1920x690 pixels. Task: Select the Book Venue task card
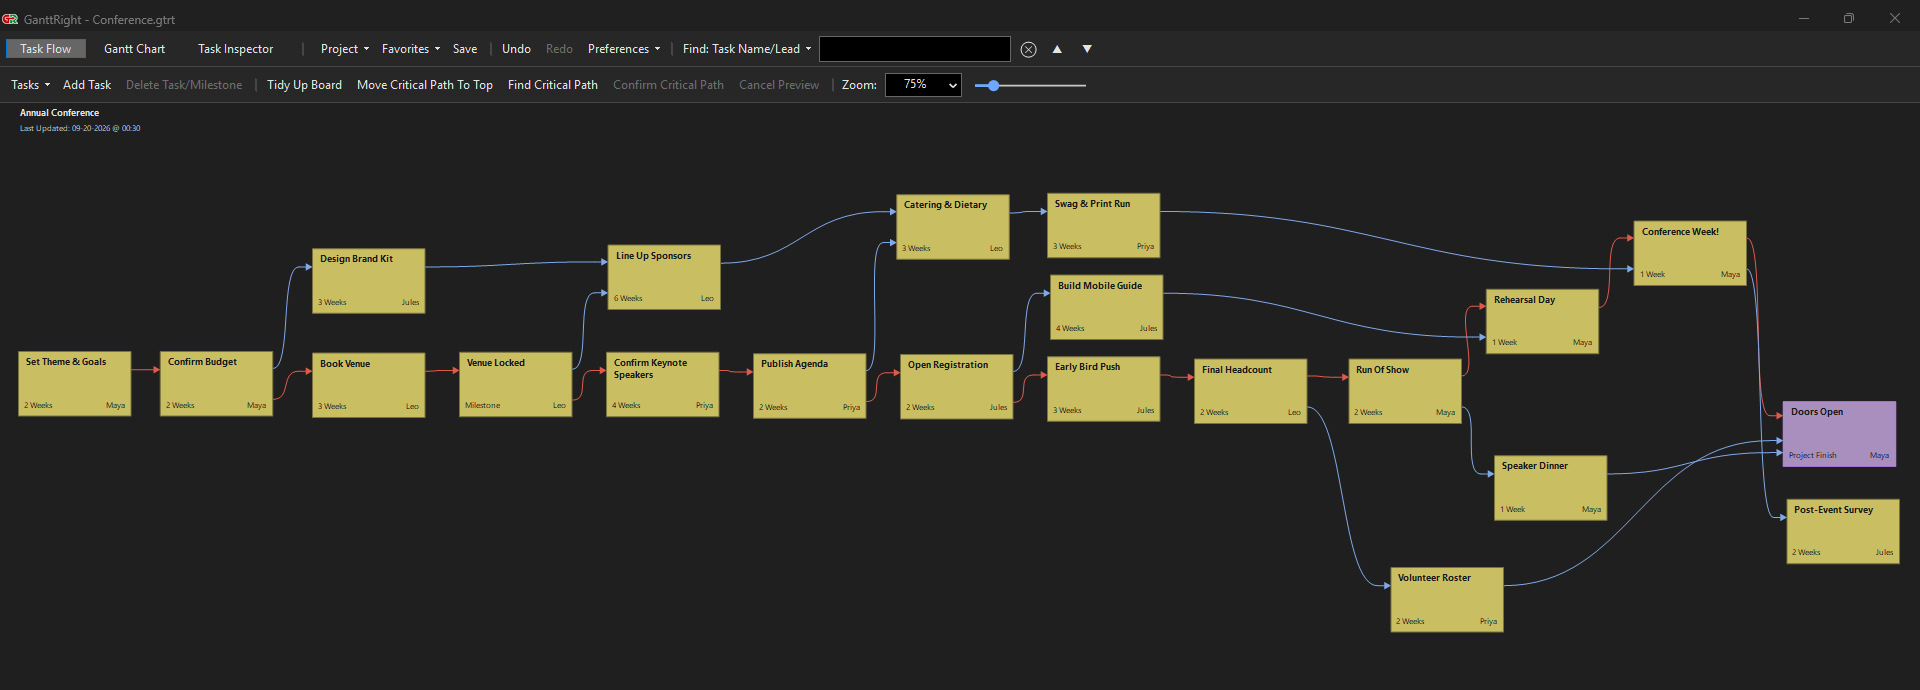[369, 385]
